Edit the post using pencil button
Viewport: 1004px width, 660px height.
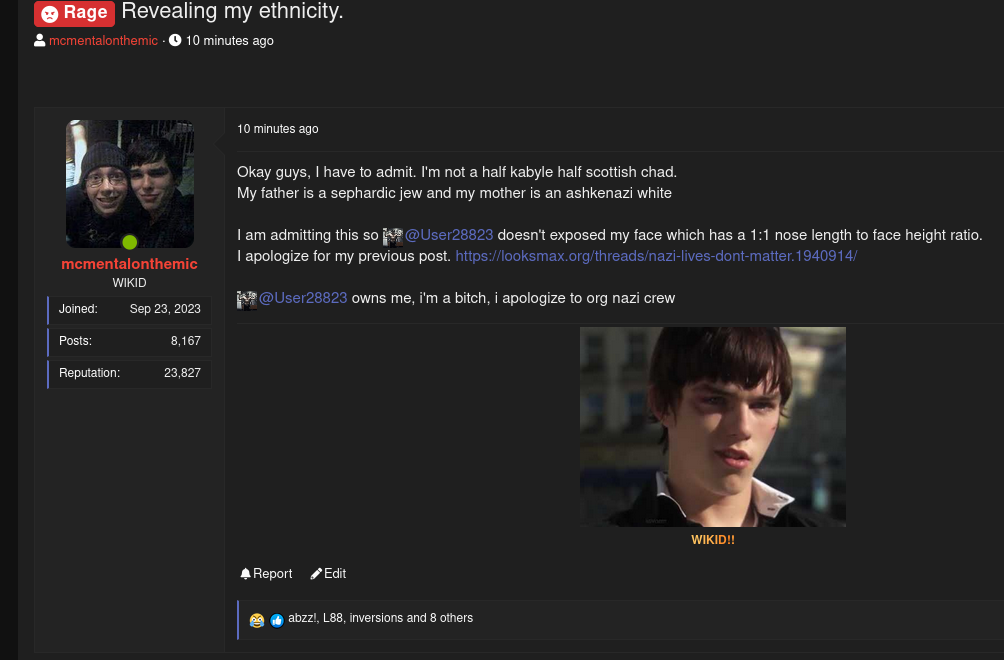point(328,574)
